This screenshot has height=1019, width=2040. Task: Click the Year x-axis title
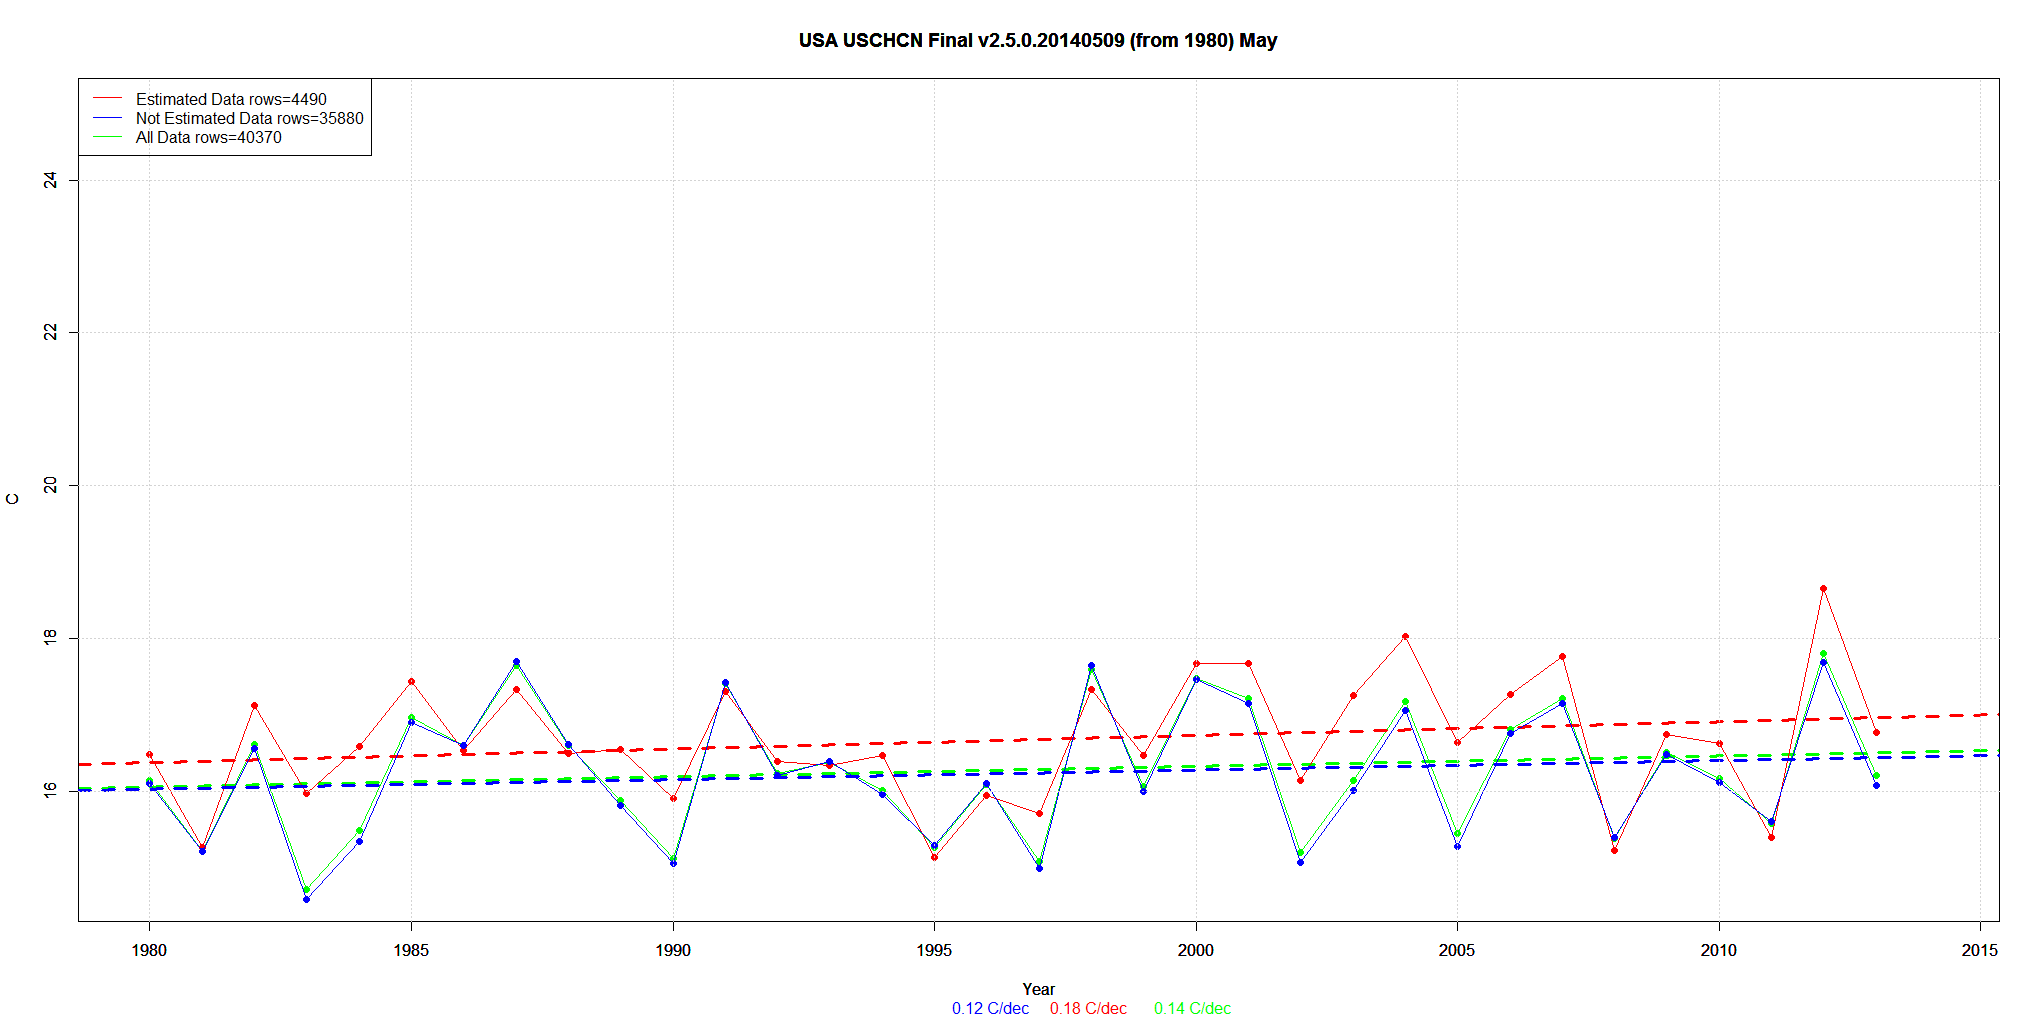click(x=1038, y=989)
